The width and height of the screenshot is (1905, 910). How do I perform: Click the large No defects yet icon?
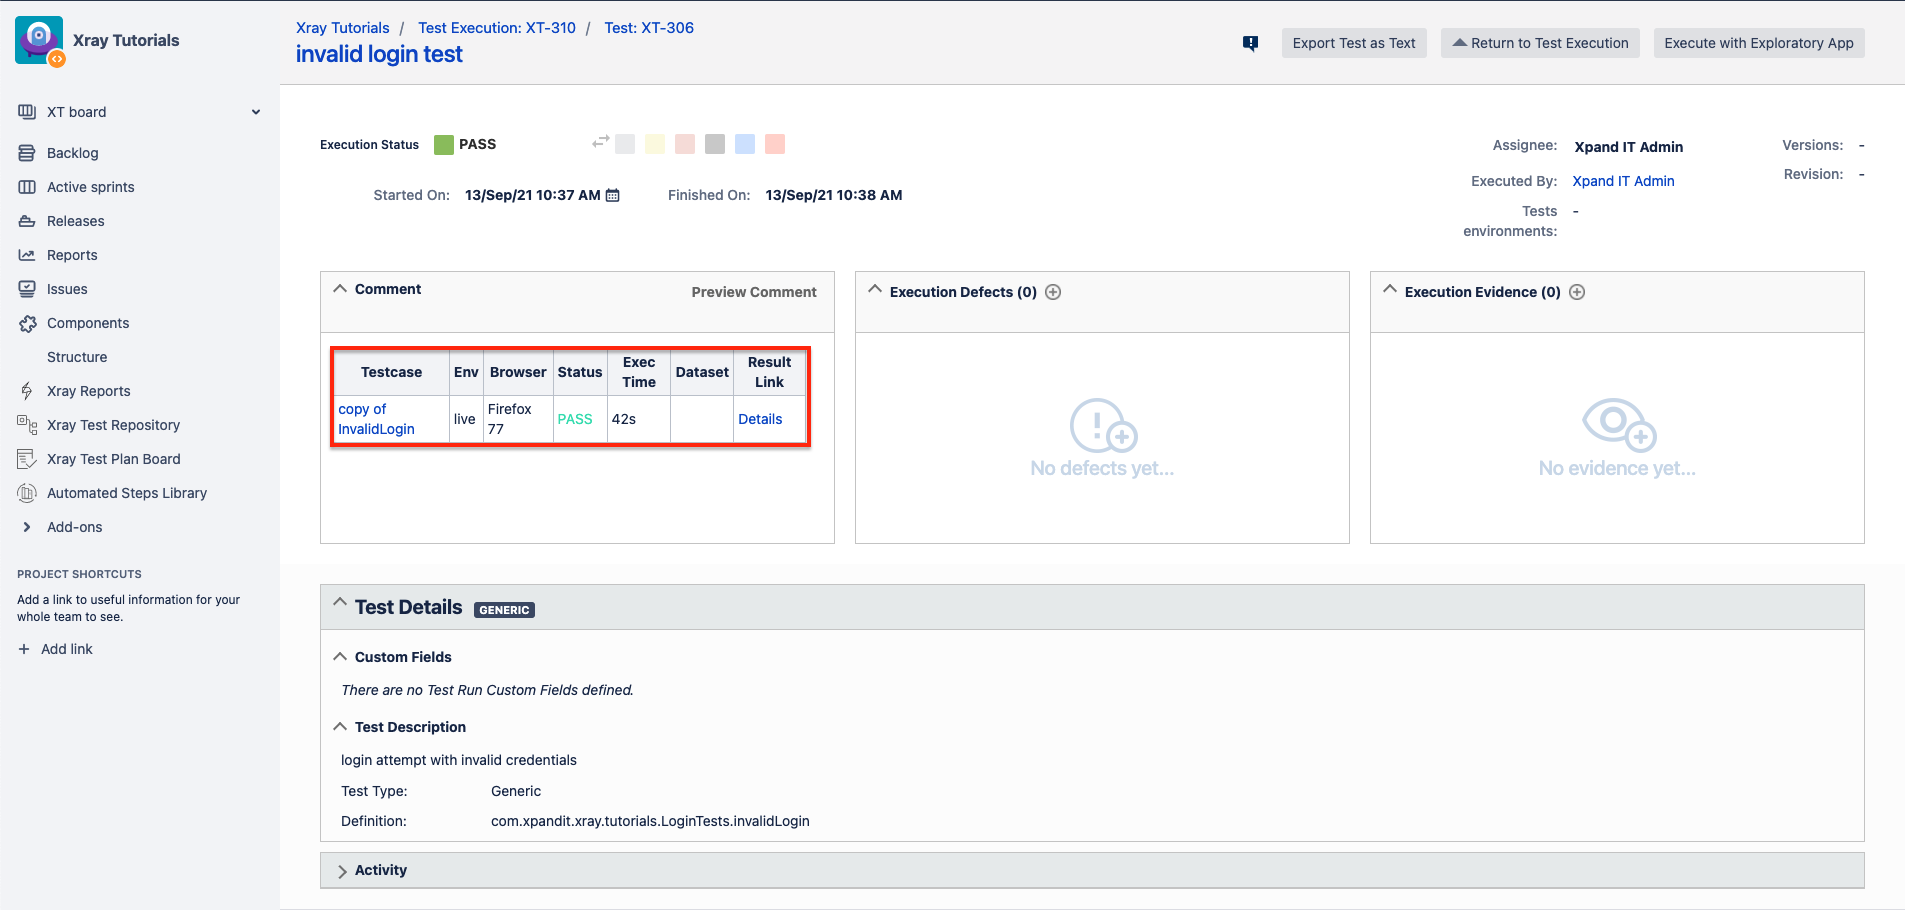(1103, 426)
